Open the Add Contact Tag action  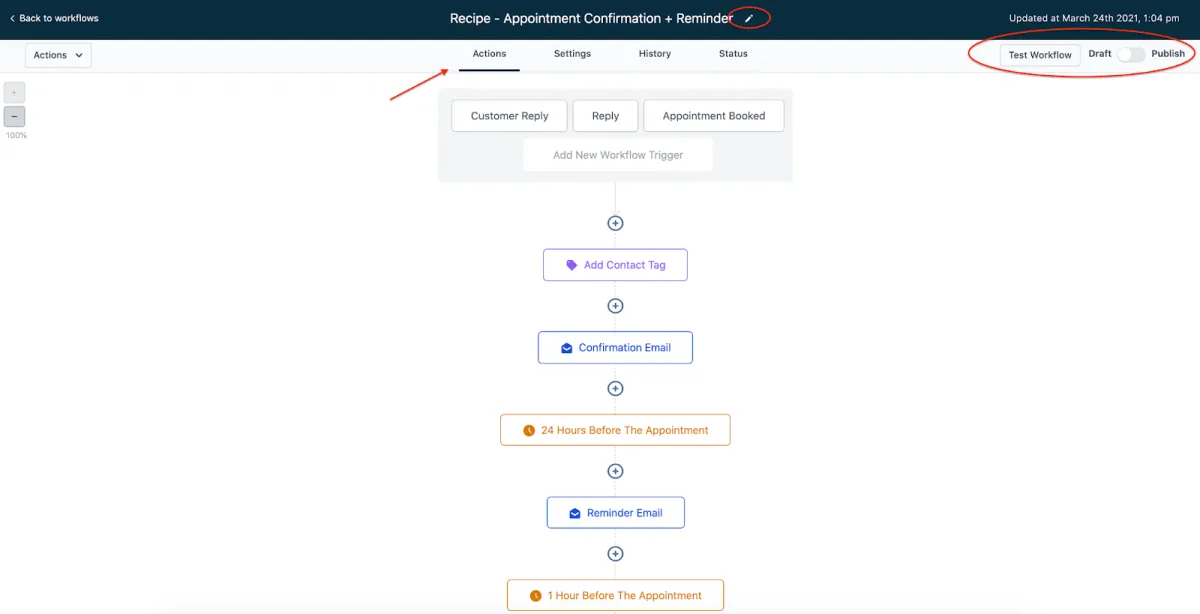pos(615,265)
